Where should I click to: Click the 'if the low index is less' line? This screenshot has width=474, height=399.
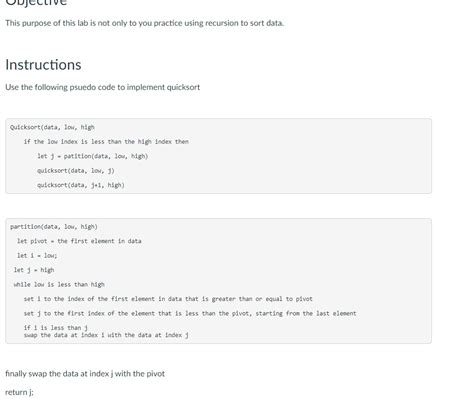point(106,142)
